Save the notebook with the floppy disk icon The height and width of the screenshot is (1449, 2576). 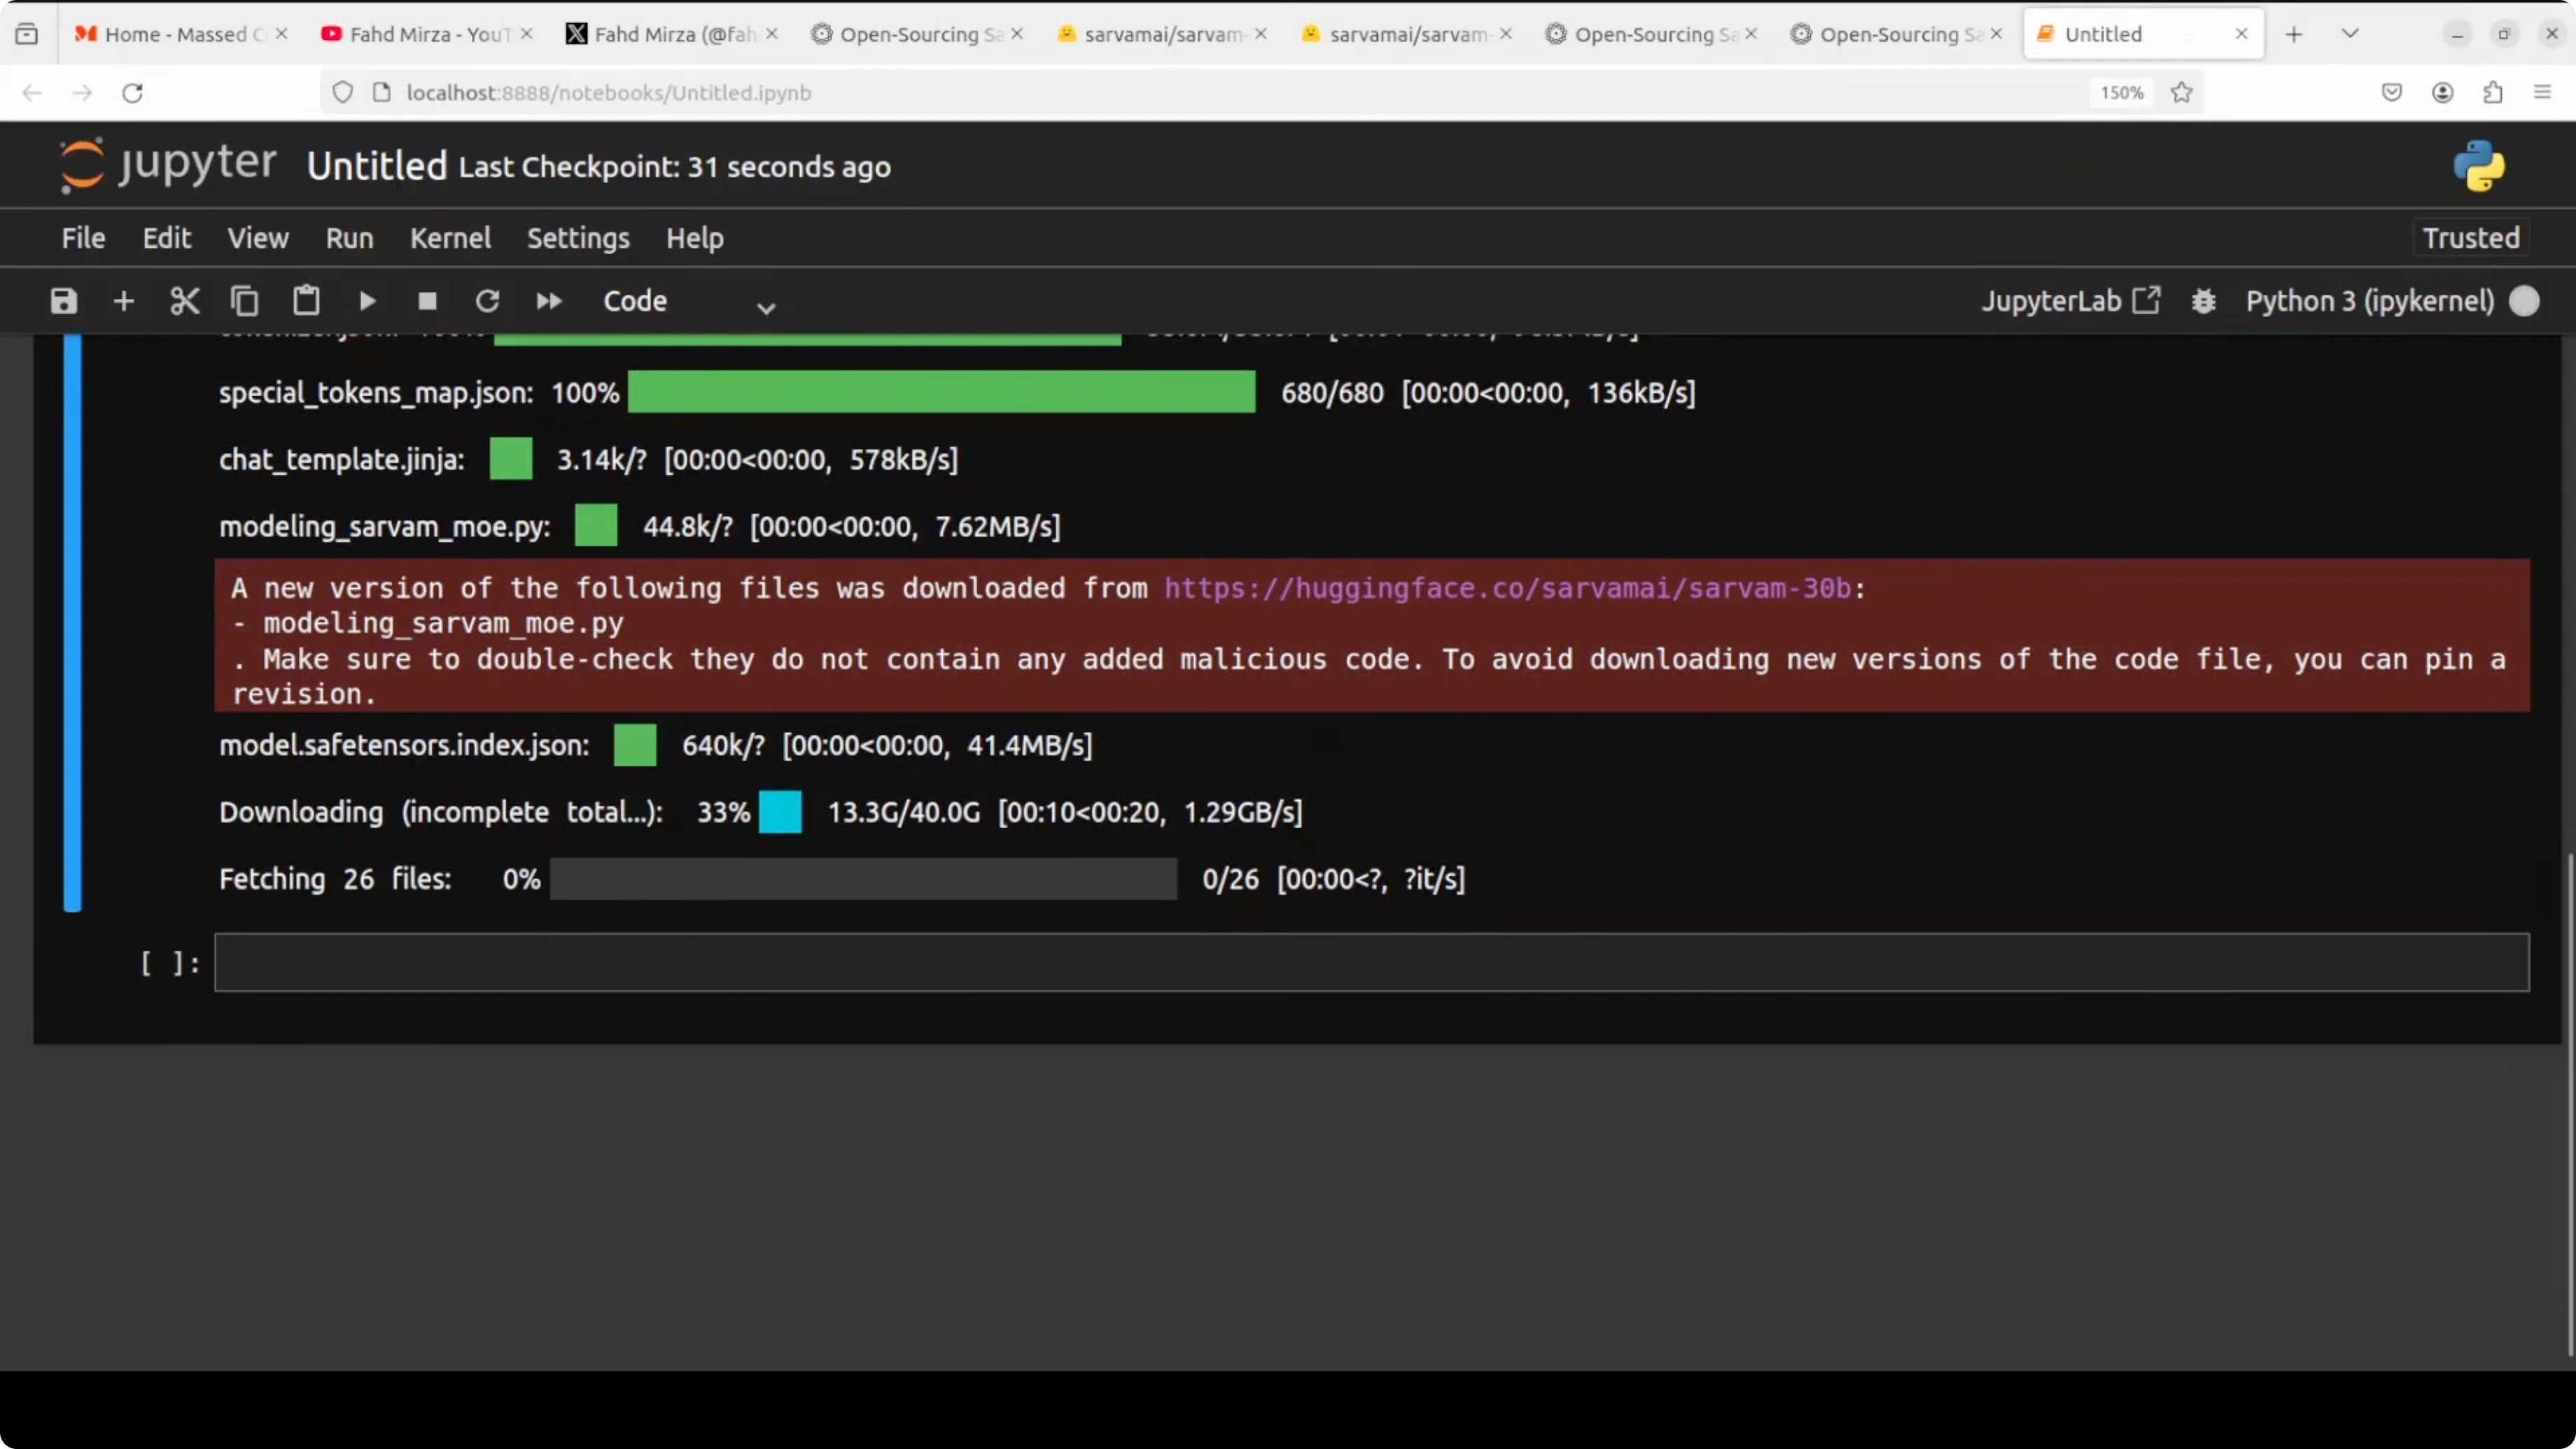click(64, 301)
